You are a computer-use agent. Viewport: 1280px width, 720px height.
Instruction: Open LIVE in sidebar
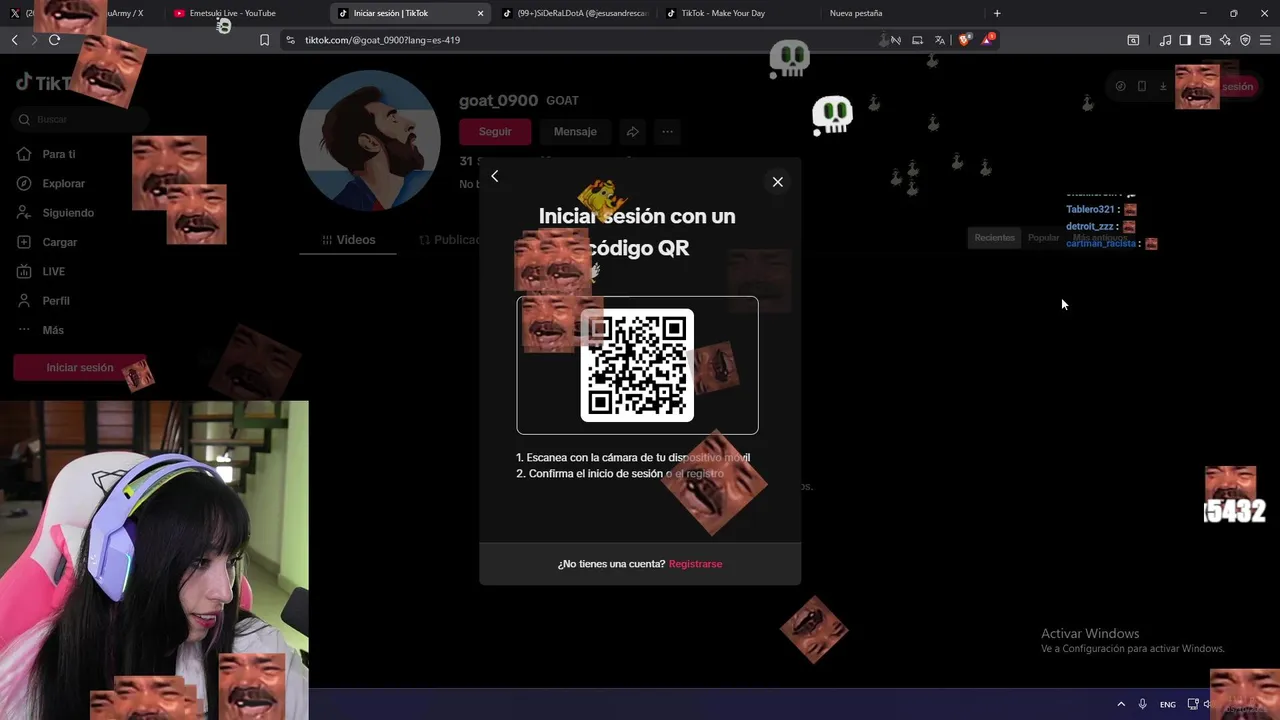pyautogui.click(x=53, y=271)
